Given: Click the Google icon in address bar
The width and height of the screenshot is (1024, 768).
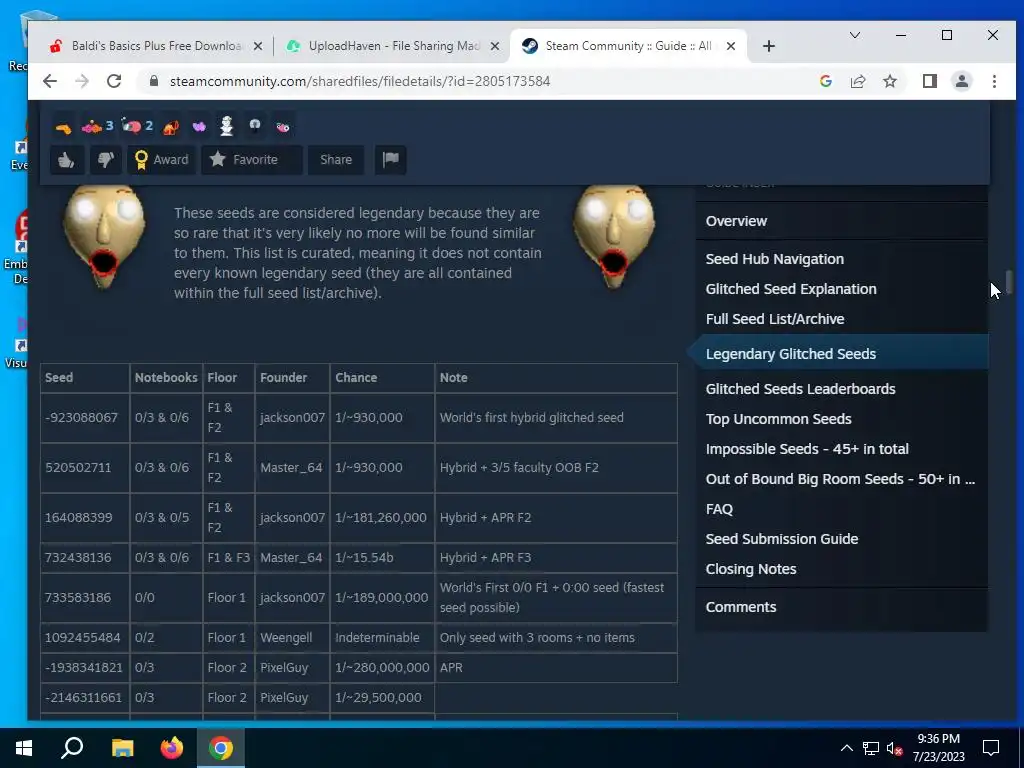Looking at the screenshot, I should 825,81.
